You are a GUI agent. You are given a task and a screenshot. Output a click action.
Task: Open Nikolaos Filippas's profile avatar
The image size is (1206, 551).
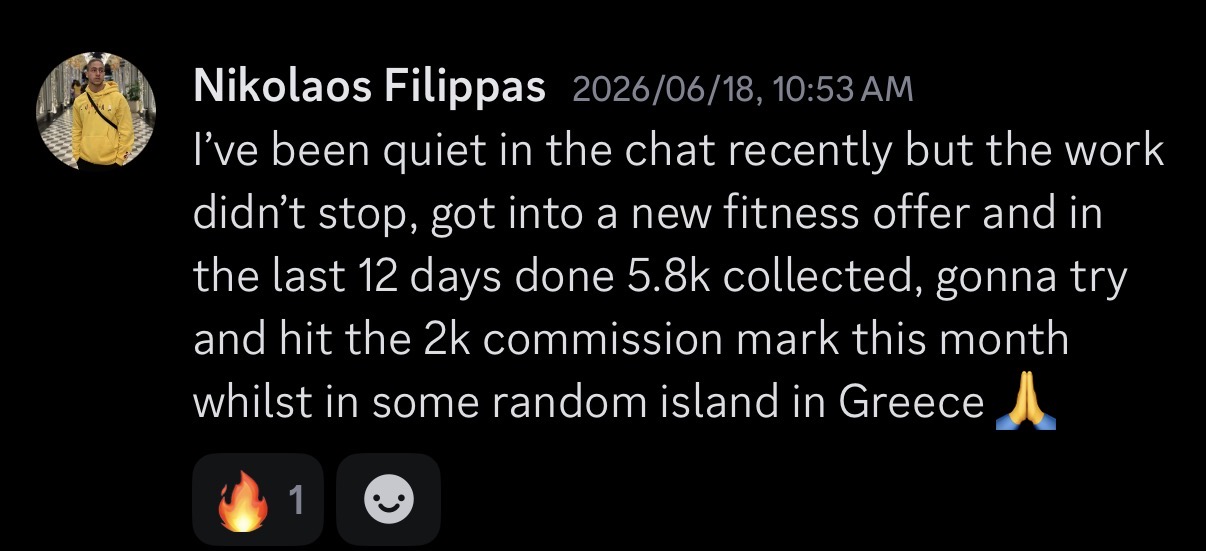[x=97, y=112]
